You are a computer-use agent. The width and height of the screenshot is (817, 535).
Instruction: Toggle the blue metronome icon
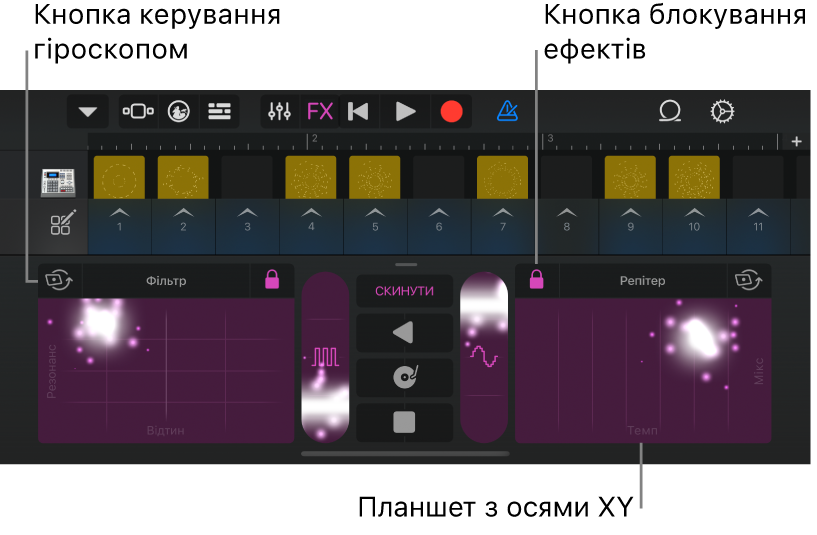pos(507,111)
